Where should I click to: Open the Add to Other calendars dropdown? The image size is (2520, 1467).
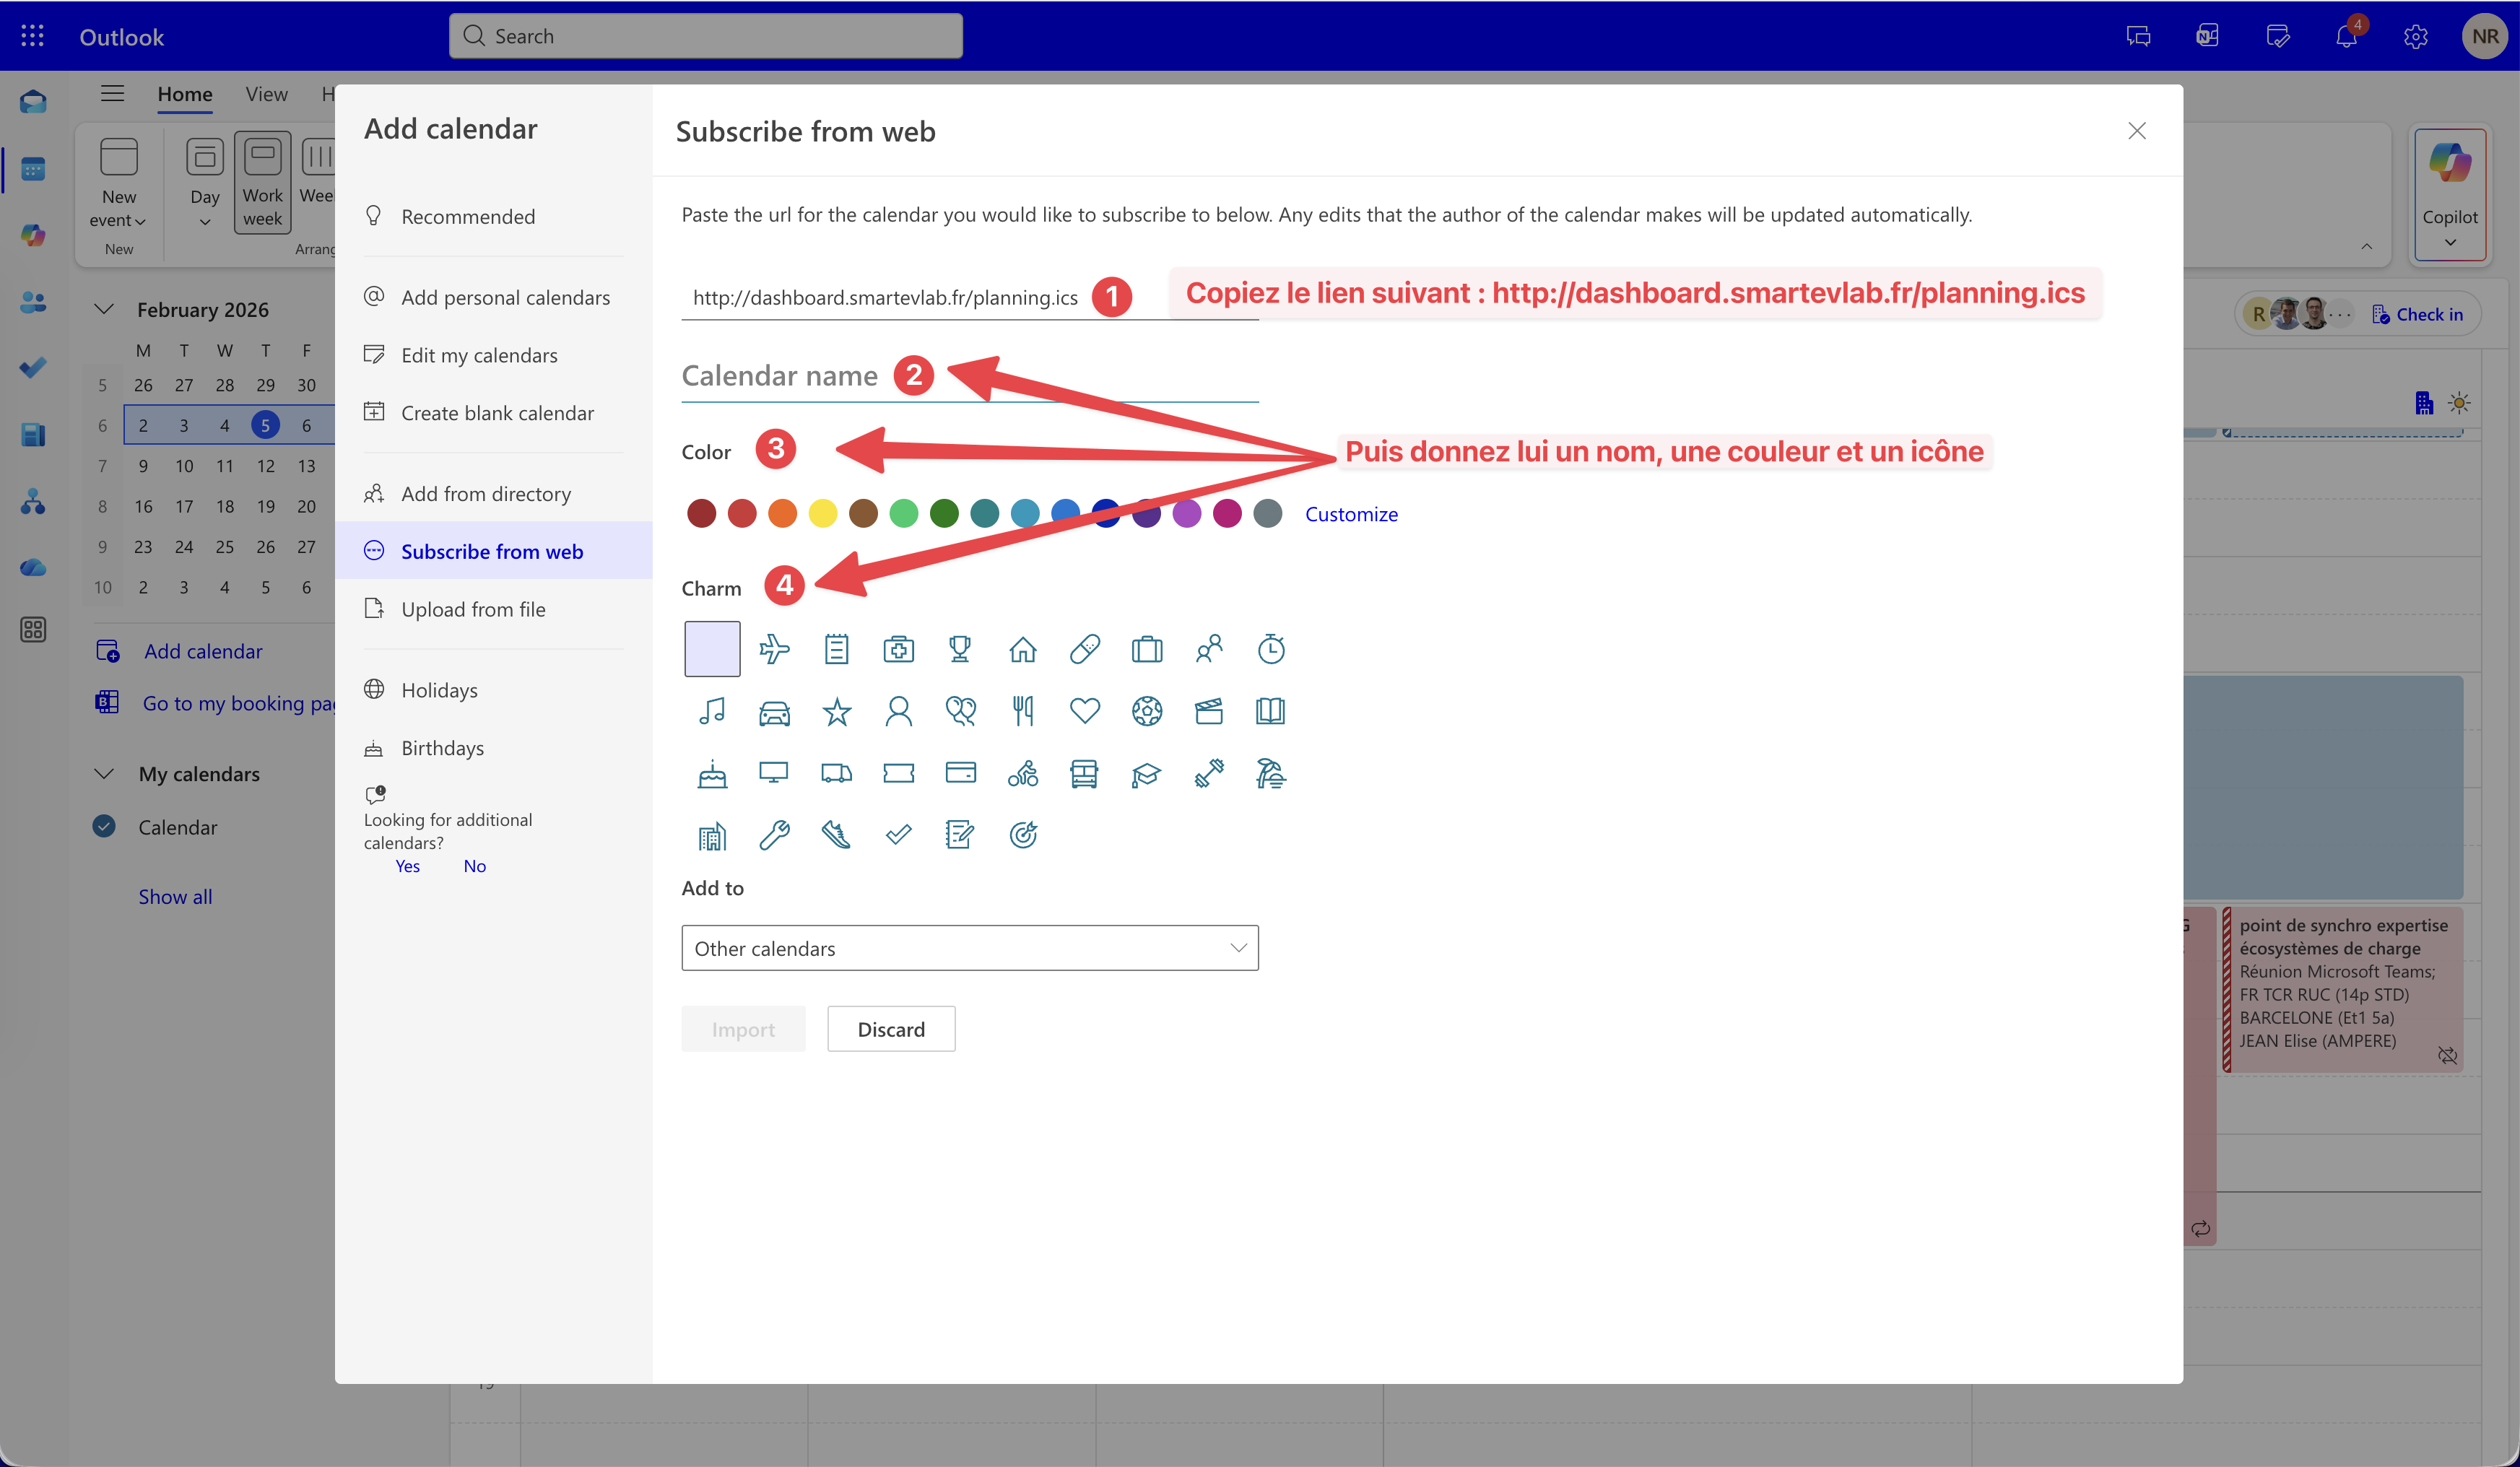pyautogui.click(x=969, y=948)
